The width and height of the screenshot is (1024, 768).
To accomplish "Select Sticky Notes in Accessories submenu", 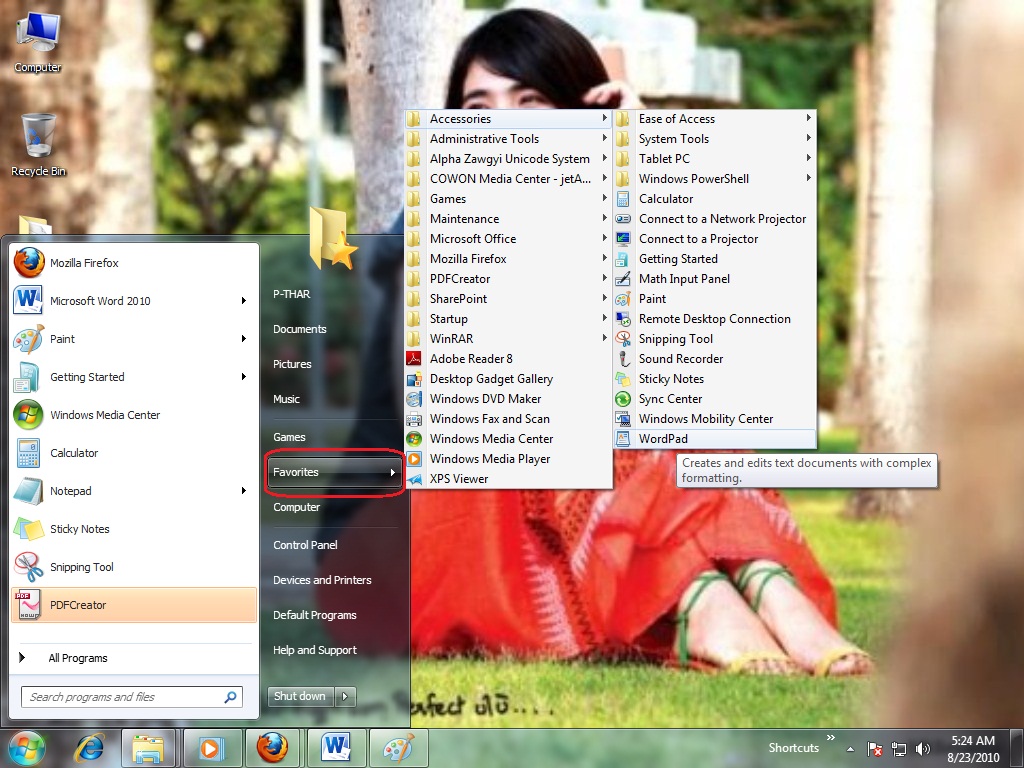I will [714, 379].
